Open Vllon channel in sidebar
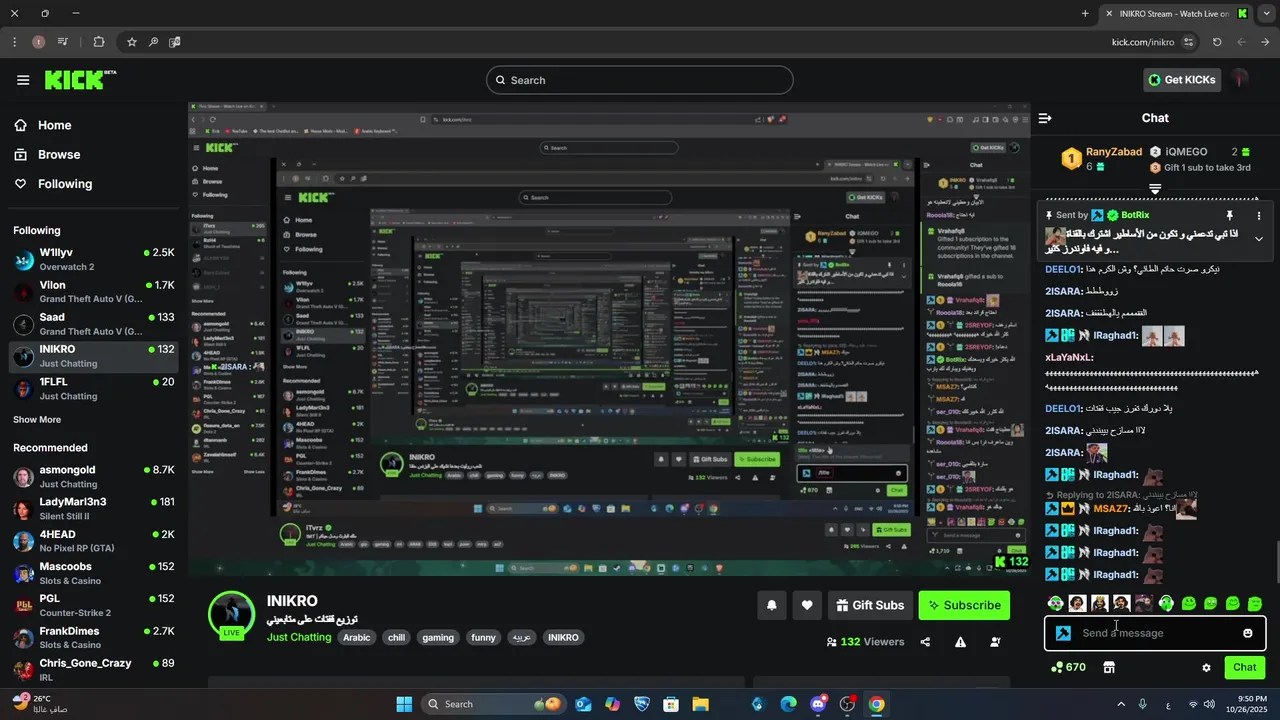The image size is (1280, 720). click(93, 292)
